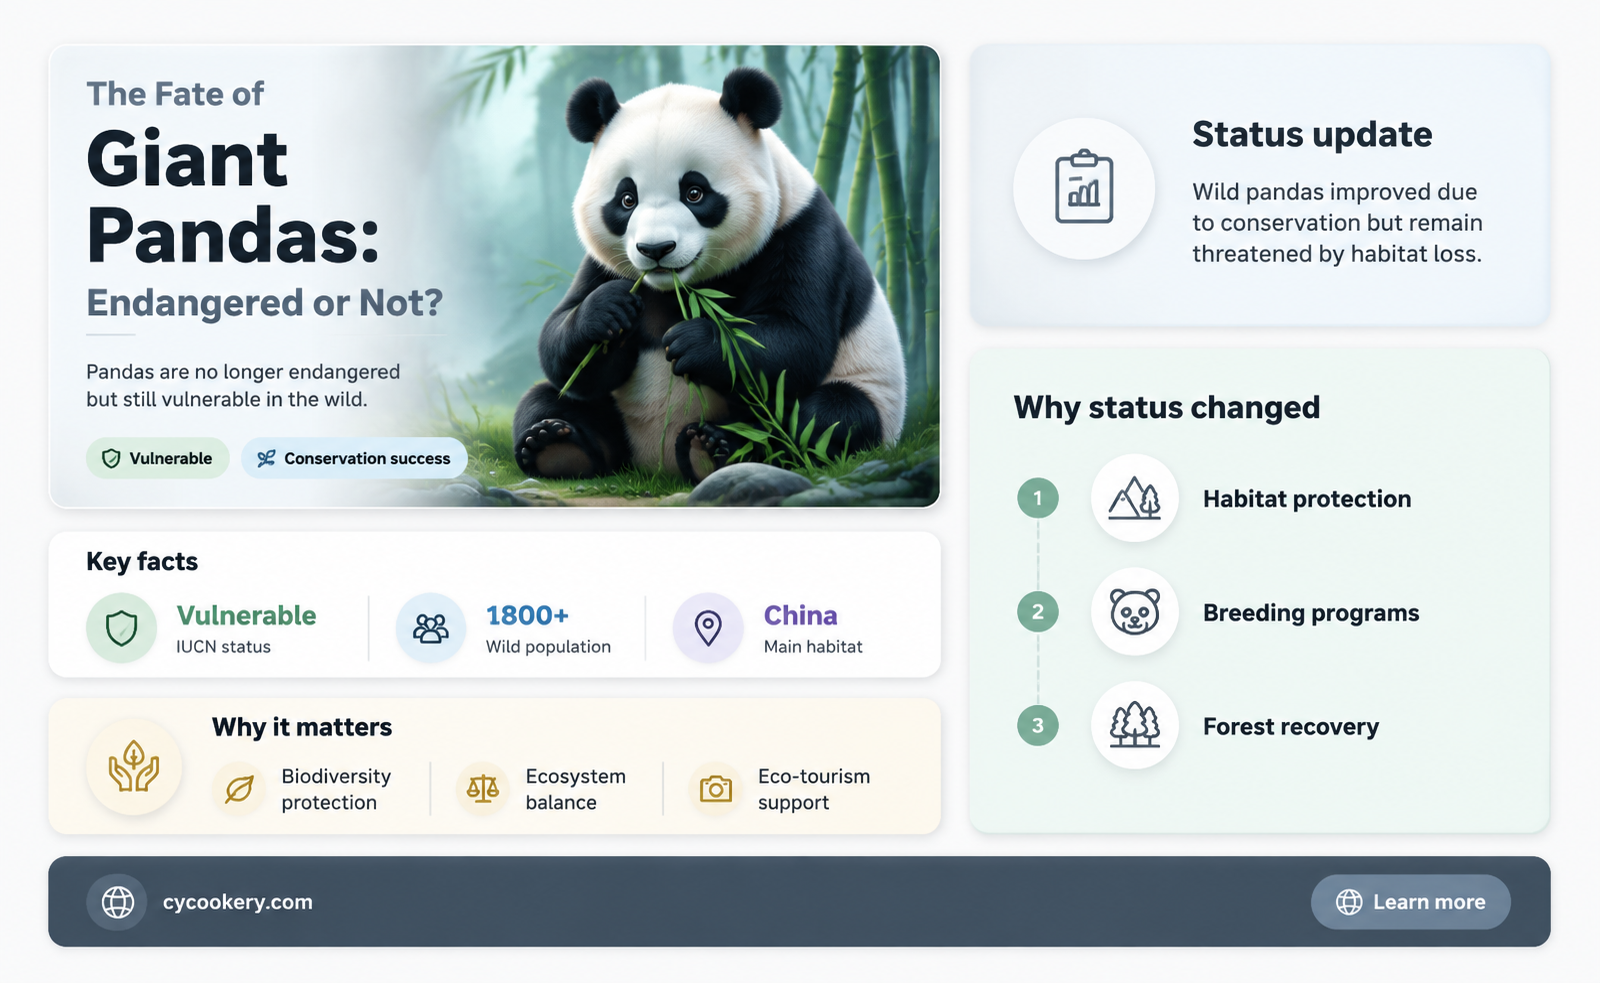Click the Ecosystem balance scales icon
This screenshot has width=1600, height=983.
(x=483, y=789)
